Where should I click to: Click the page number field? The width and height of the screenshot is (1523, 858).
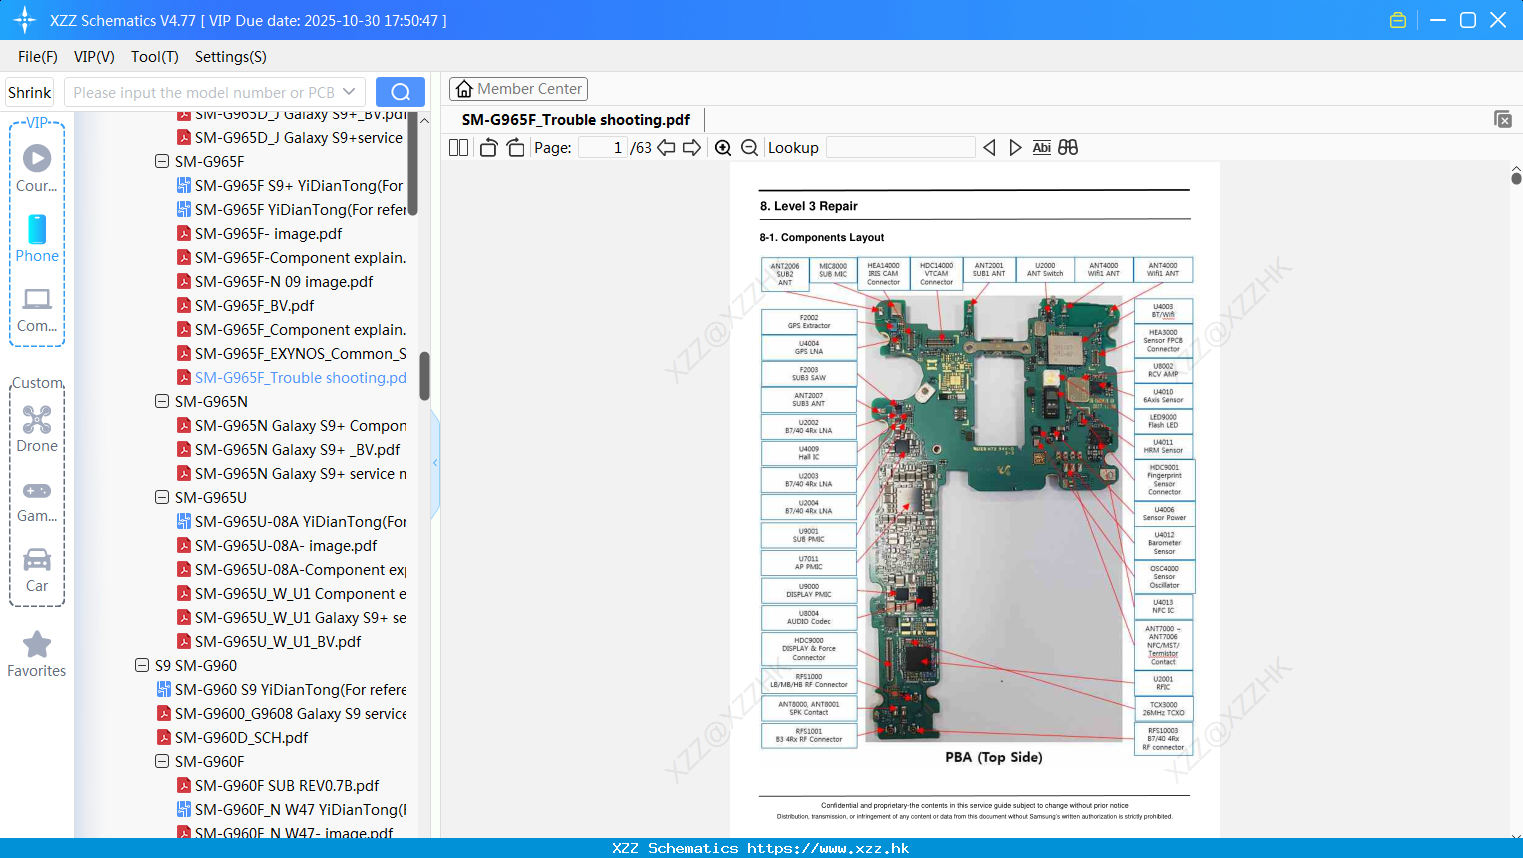603,148
